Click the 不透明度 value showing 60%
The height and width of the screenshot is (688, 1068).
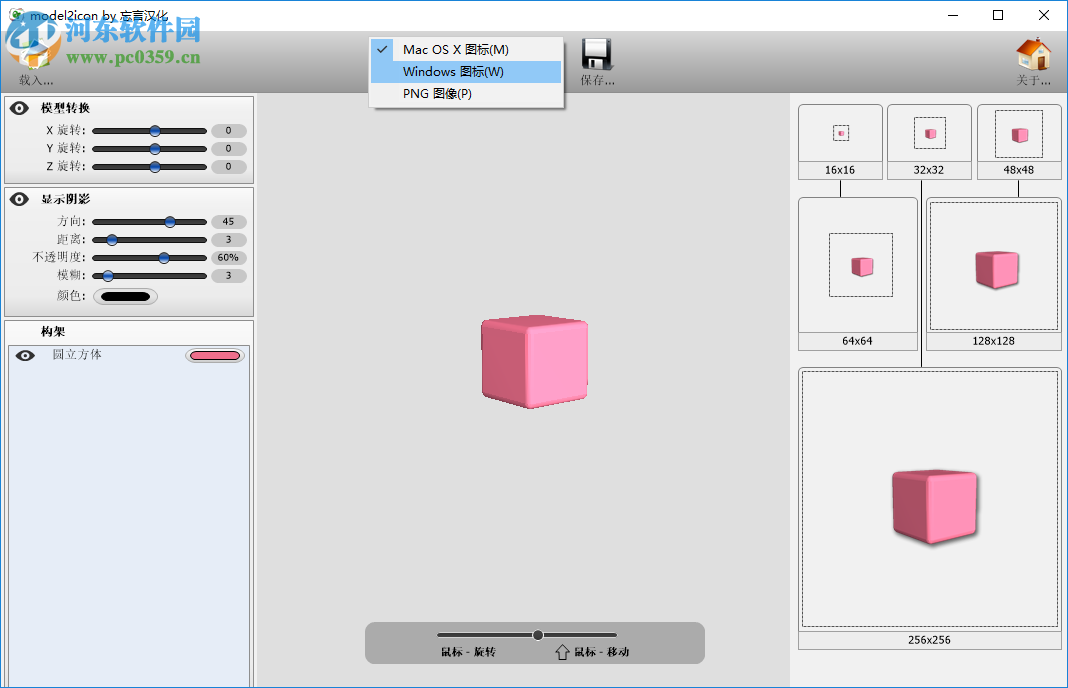pyautogui.click(x=228, y=257)
